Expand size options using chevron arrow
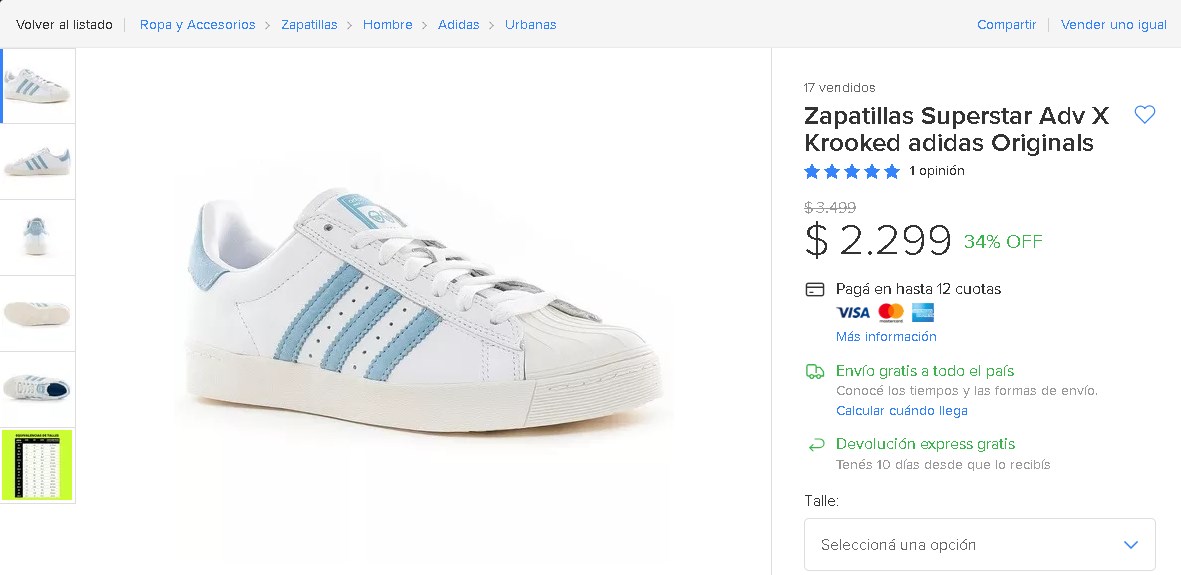 coord(1131,545)
